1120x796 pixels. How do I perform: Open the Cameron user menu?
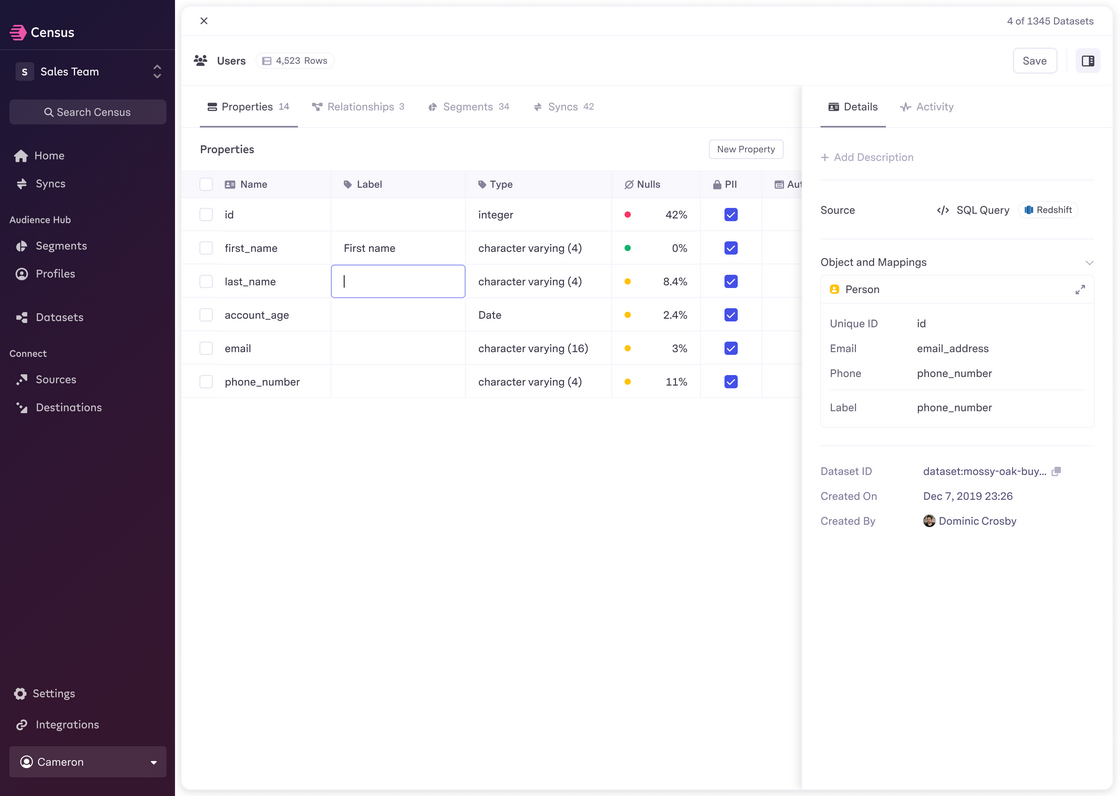pyautogui.click(x=88, y=762)
